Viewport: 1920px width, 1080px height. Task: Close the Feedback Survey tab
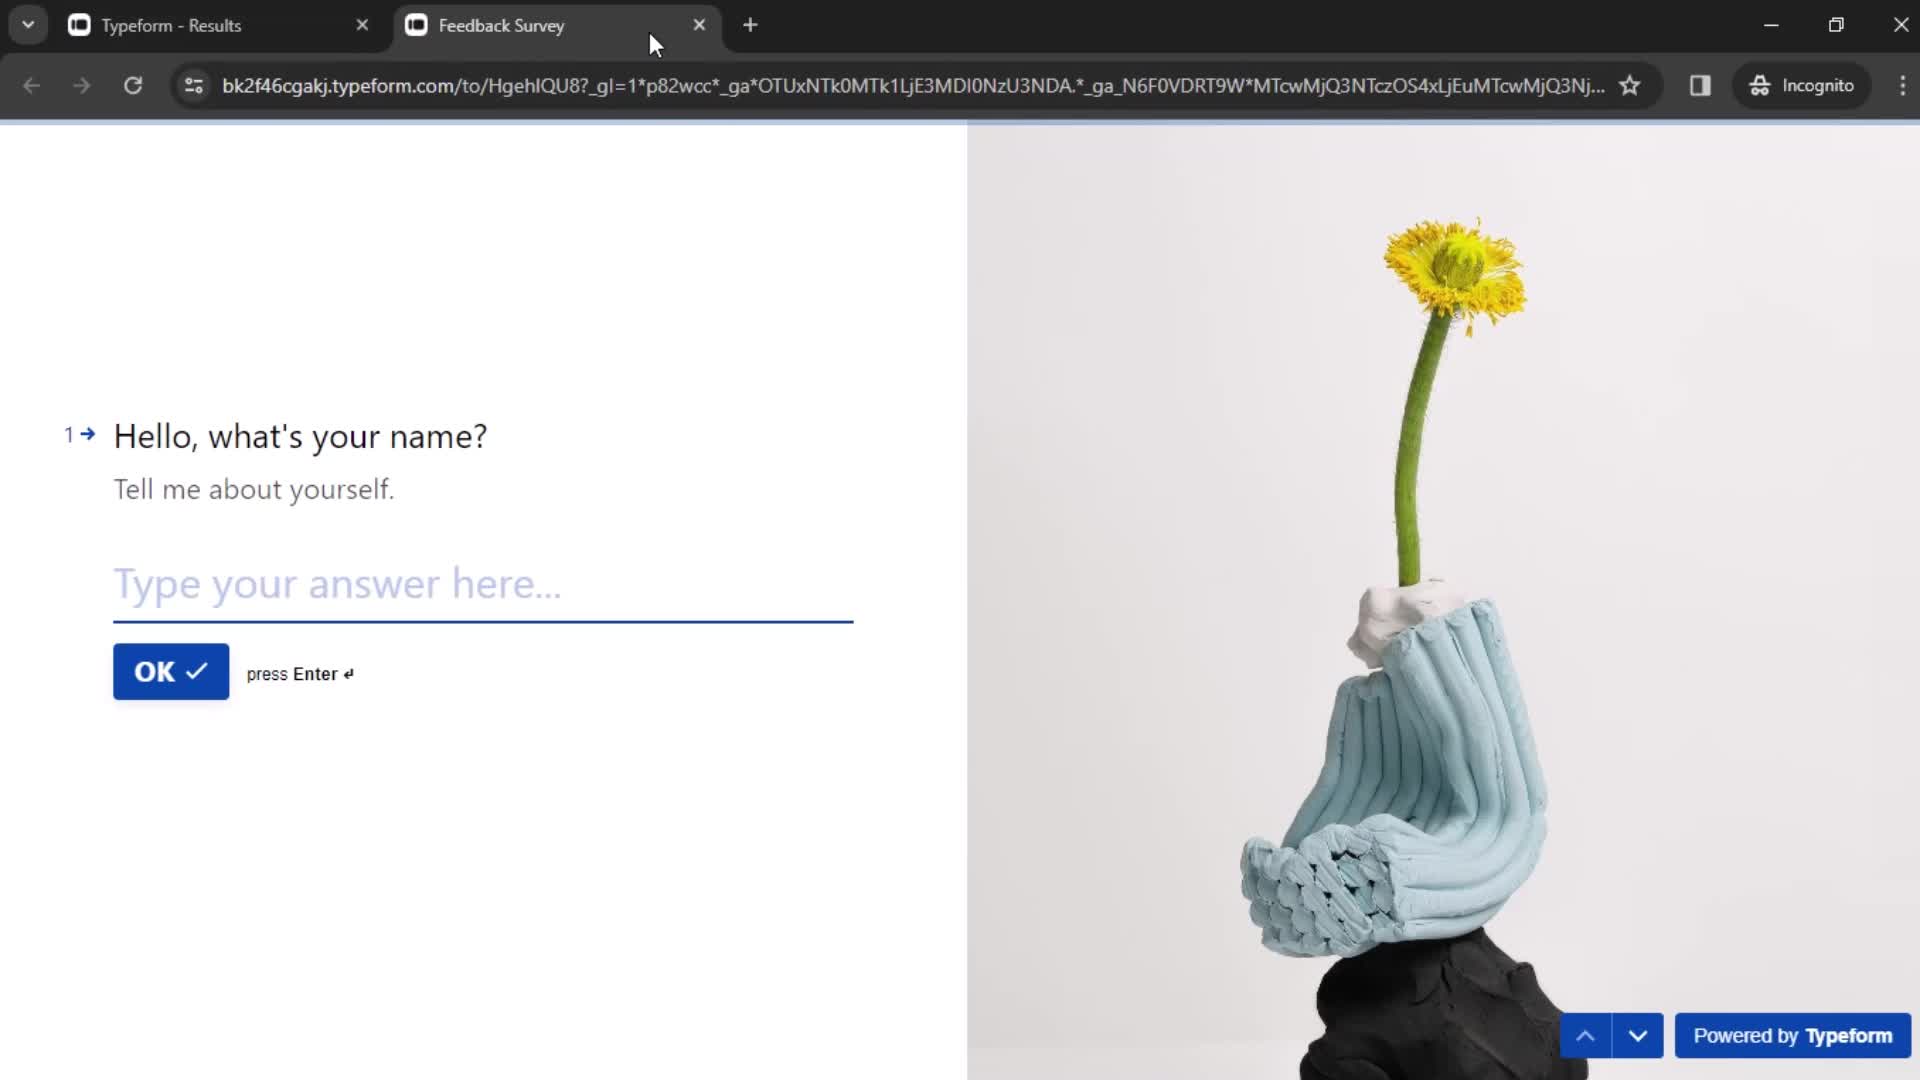coord(699,25)
